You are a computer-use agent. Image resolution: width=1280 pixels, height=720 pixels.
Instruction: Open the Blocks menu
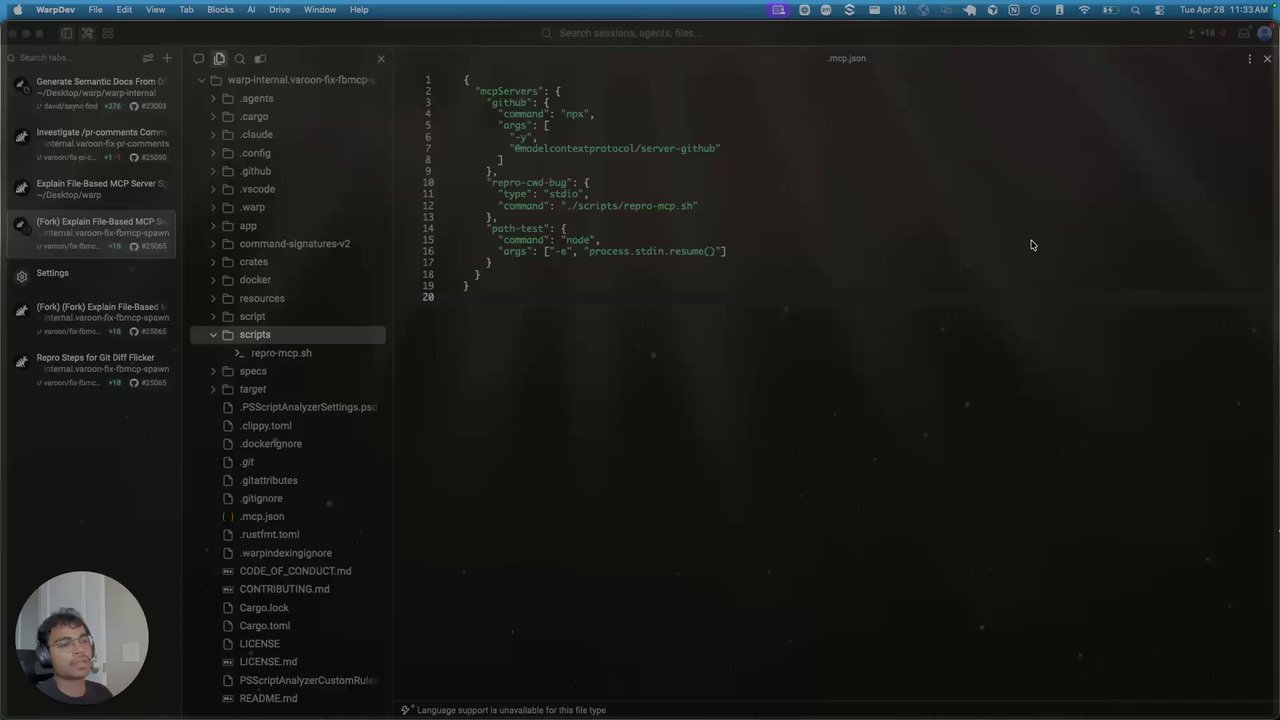pos(220,9)
